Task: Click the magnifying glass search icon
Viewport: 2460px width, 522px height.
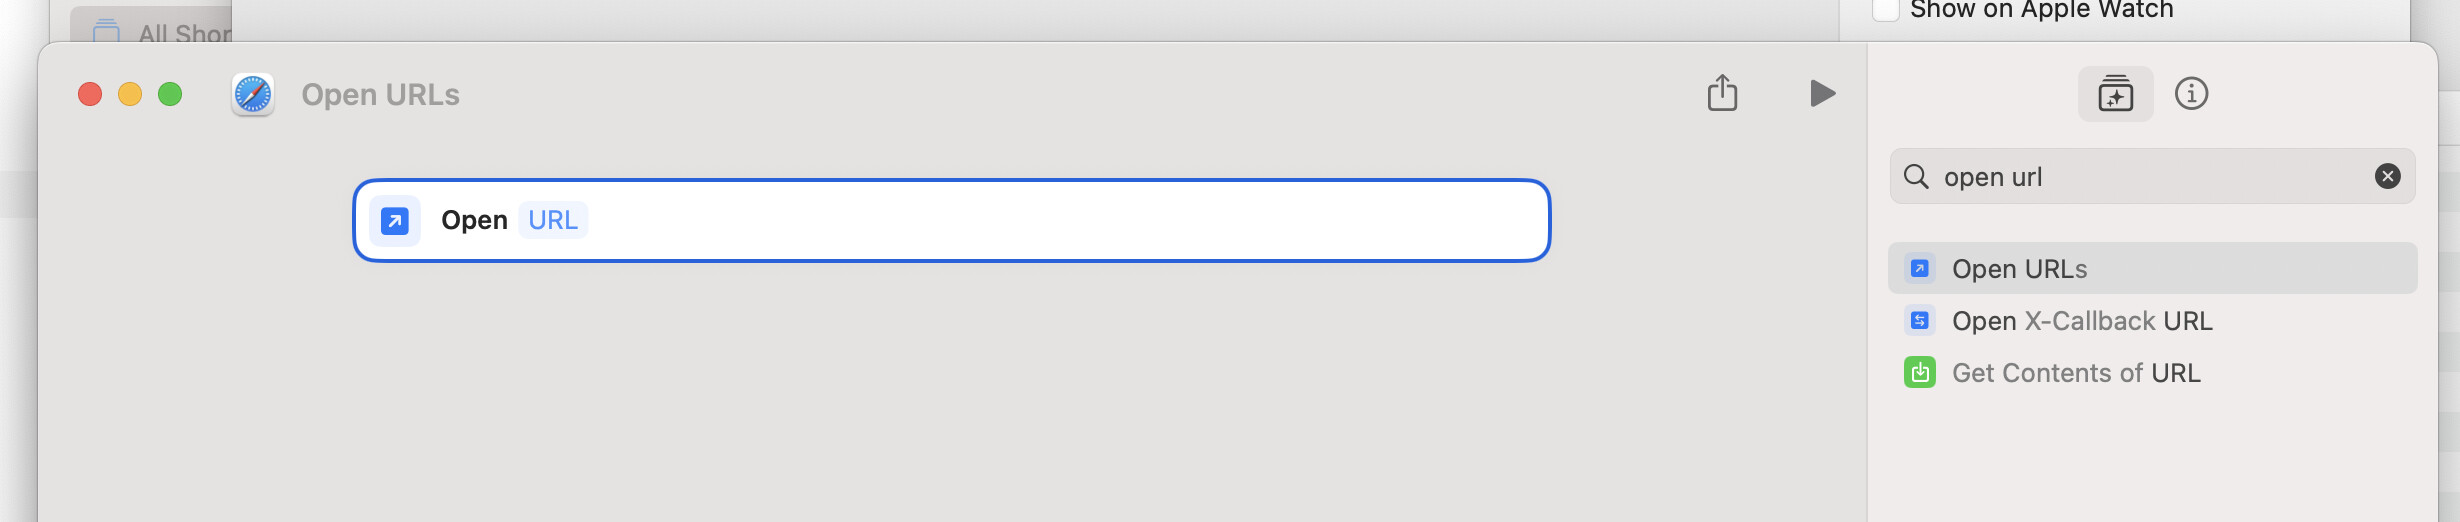Action: (1916, 177)
